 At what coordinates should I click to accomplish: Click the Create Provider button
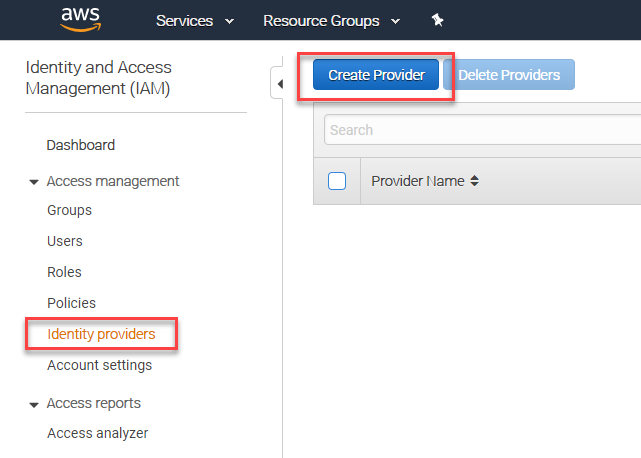click(376, 75)
